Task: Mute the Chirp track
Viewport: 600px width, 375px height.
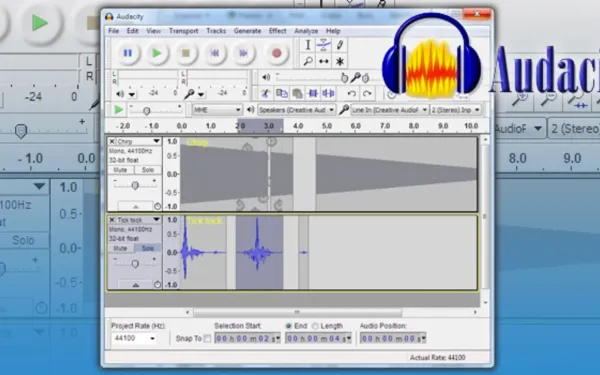Action: [121, 170]
